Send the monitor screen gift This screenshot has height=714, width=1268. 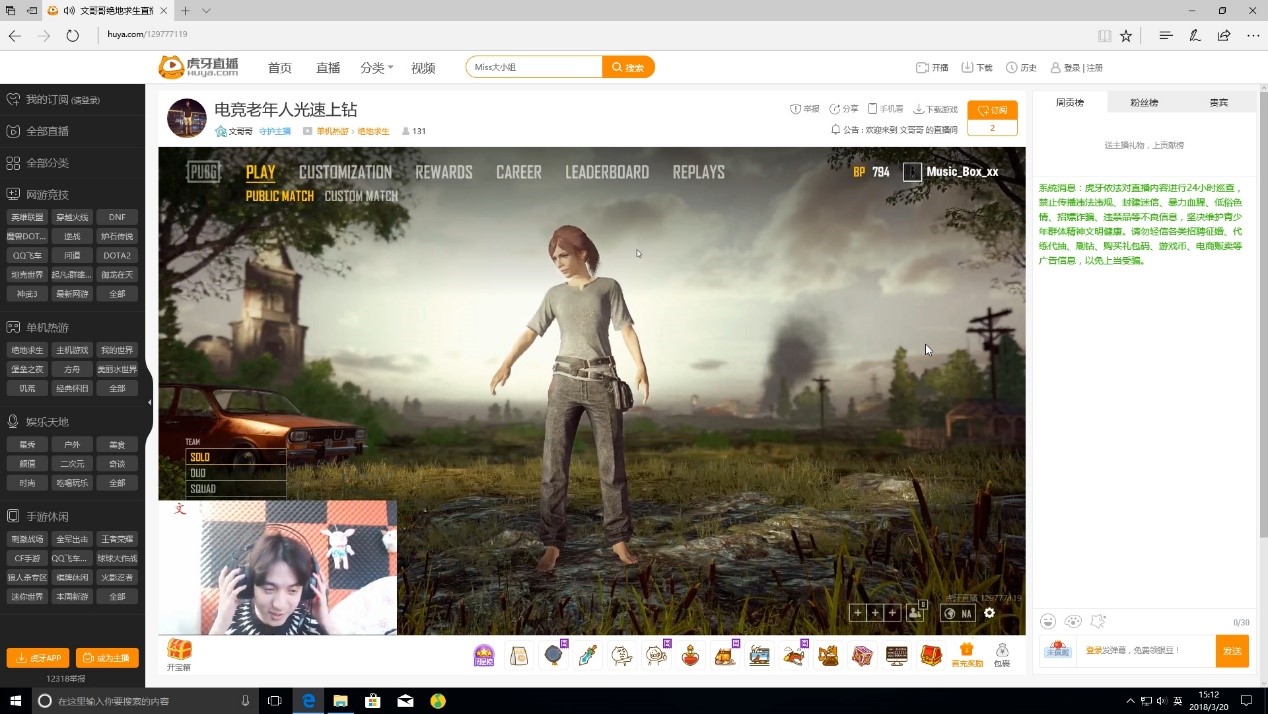coord(897,656)
